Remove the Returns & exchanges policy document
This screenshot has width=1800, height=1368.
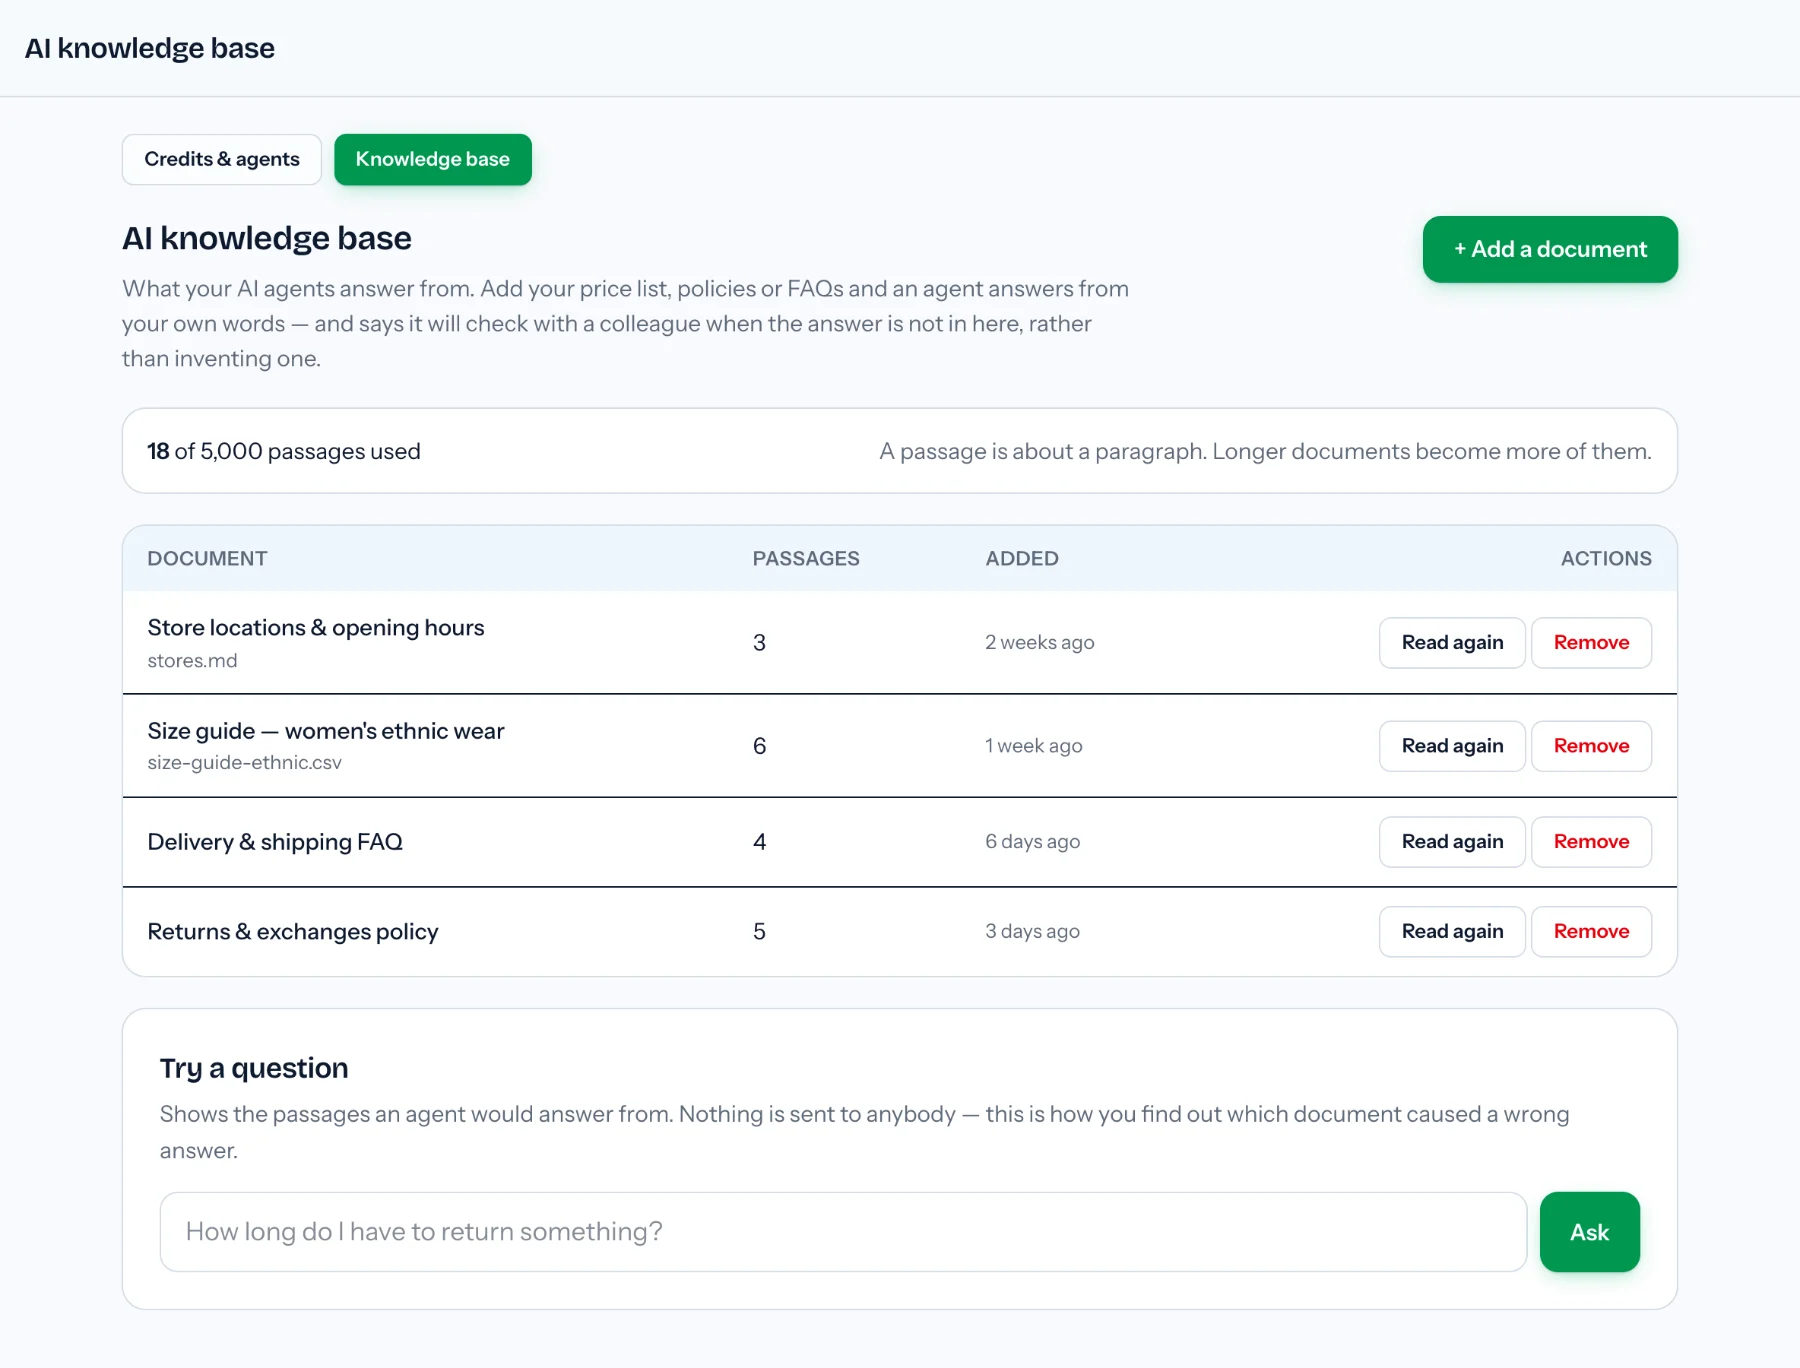[x=1591, y=932]
